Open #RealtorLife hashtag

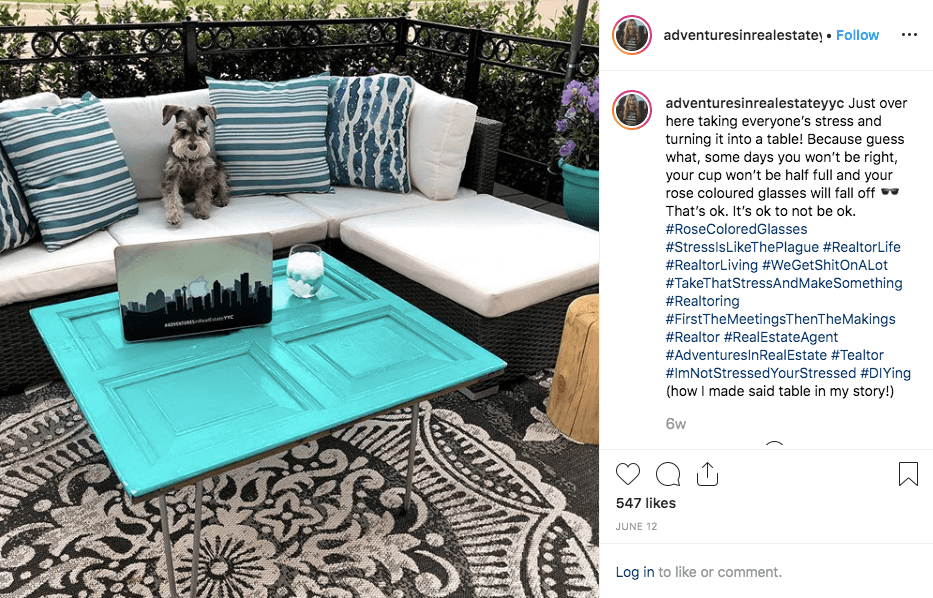click(862, 247)
